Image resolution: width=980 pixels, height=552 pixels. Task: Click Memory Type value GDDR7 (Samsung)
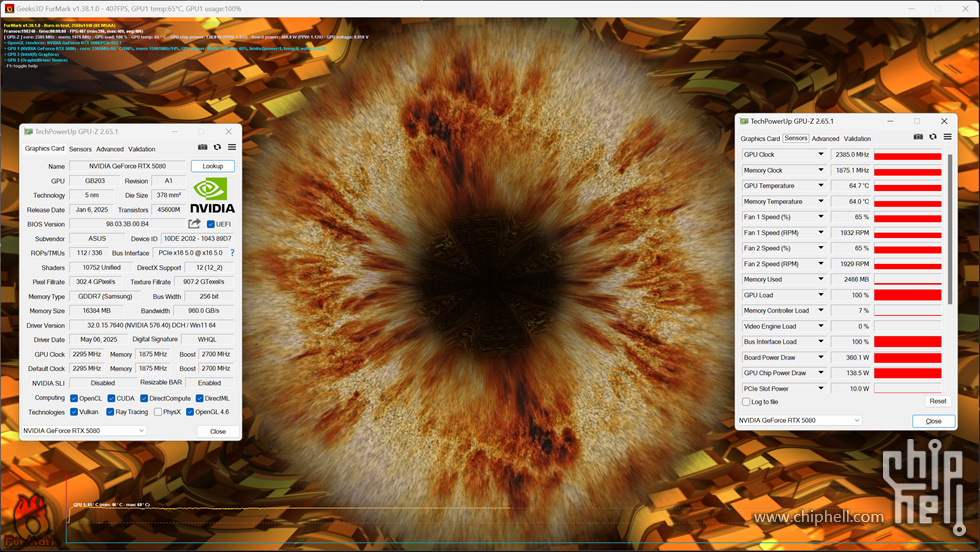coord(105,296)
